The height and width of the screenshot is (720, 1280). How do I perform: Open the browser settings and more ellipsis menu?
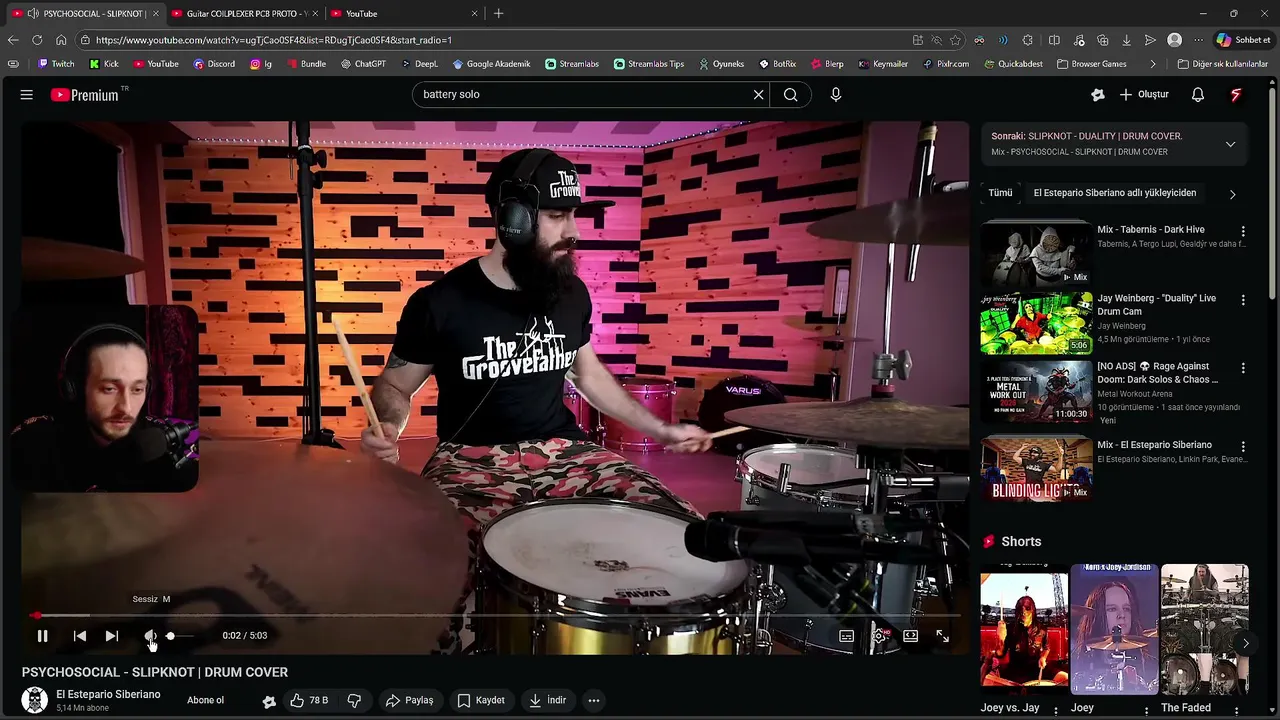tap(1199, 40)
